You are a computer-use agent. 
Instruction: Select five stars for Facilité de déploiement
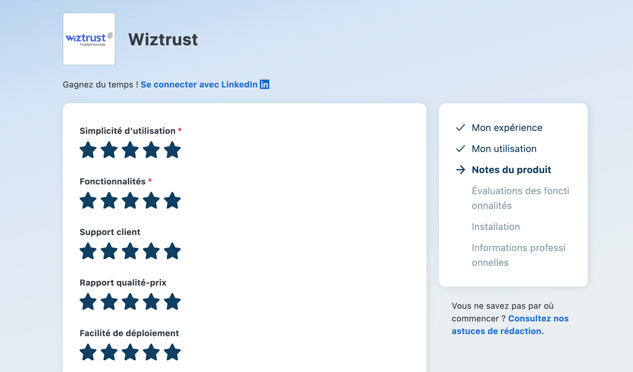tap(172, 352)
